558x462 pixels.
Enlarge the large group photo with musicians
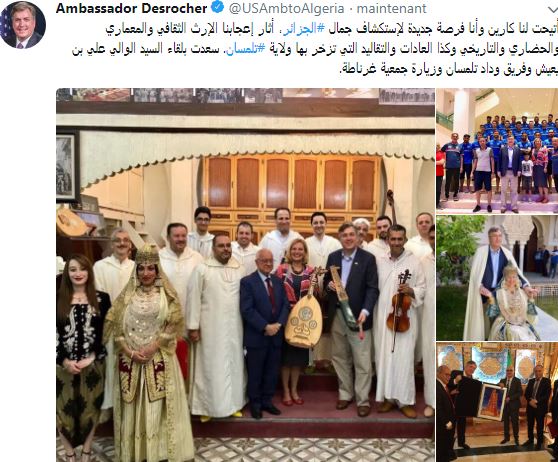[x=245, y=275]
